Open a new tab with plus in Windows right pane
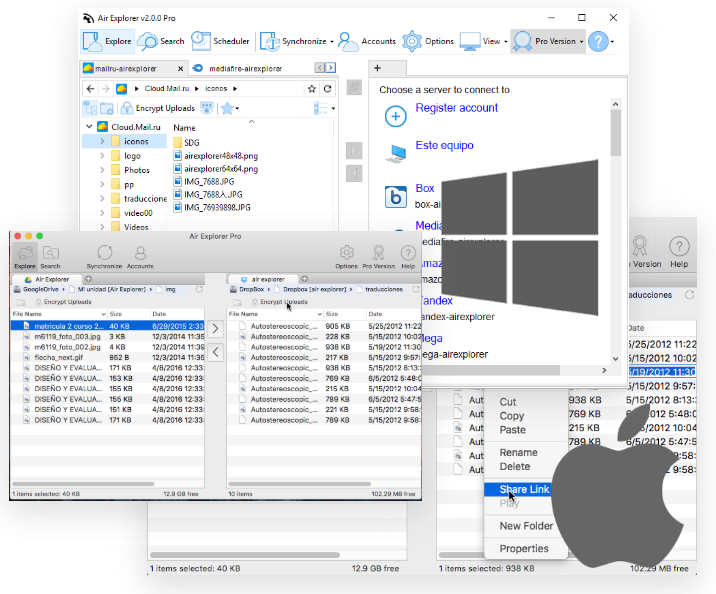The image size is (716, 594). click(x=377, y=68)
